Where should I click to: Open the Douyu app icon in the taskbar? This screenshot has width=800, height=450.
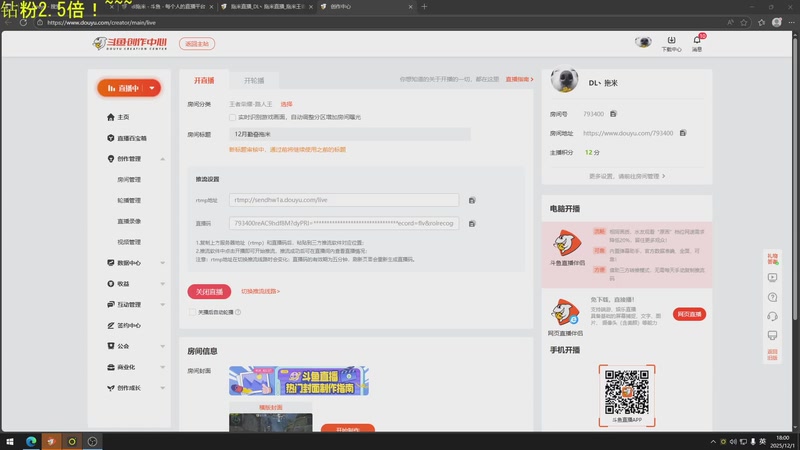coord(51,441)
